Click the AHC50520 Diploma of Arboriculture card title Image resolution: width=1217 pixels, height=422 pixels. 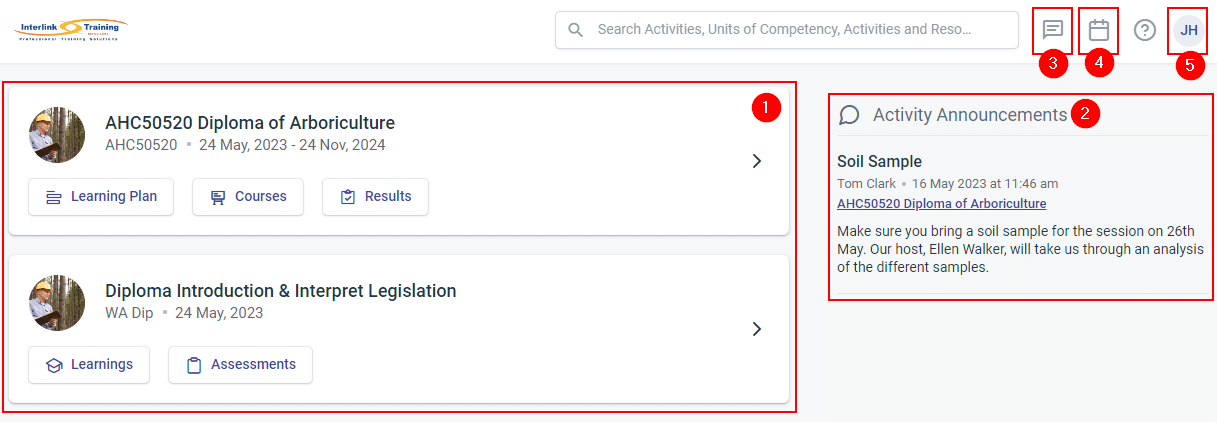tap(250, 123)
